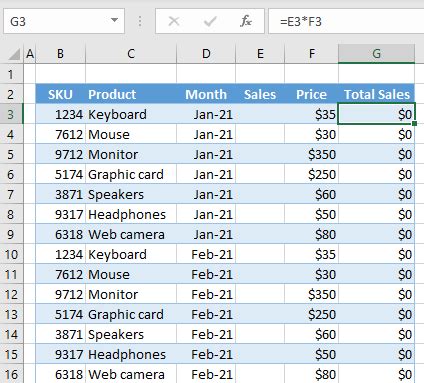The width and height of the screenshot is (424, 383).
Task: Select Headphones in row 15
Action: 131,354
